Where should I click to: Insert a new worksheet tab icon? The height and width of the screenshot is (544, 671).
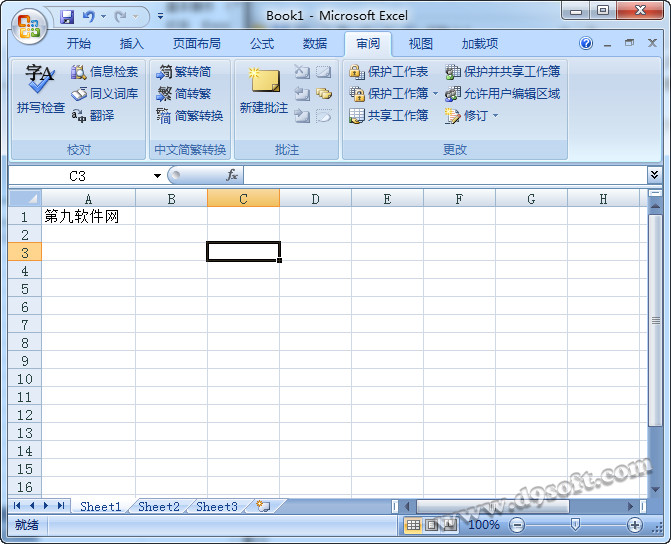click(263, 506)
